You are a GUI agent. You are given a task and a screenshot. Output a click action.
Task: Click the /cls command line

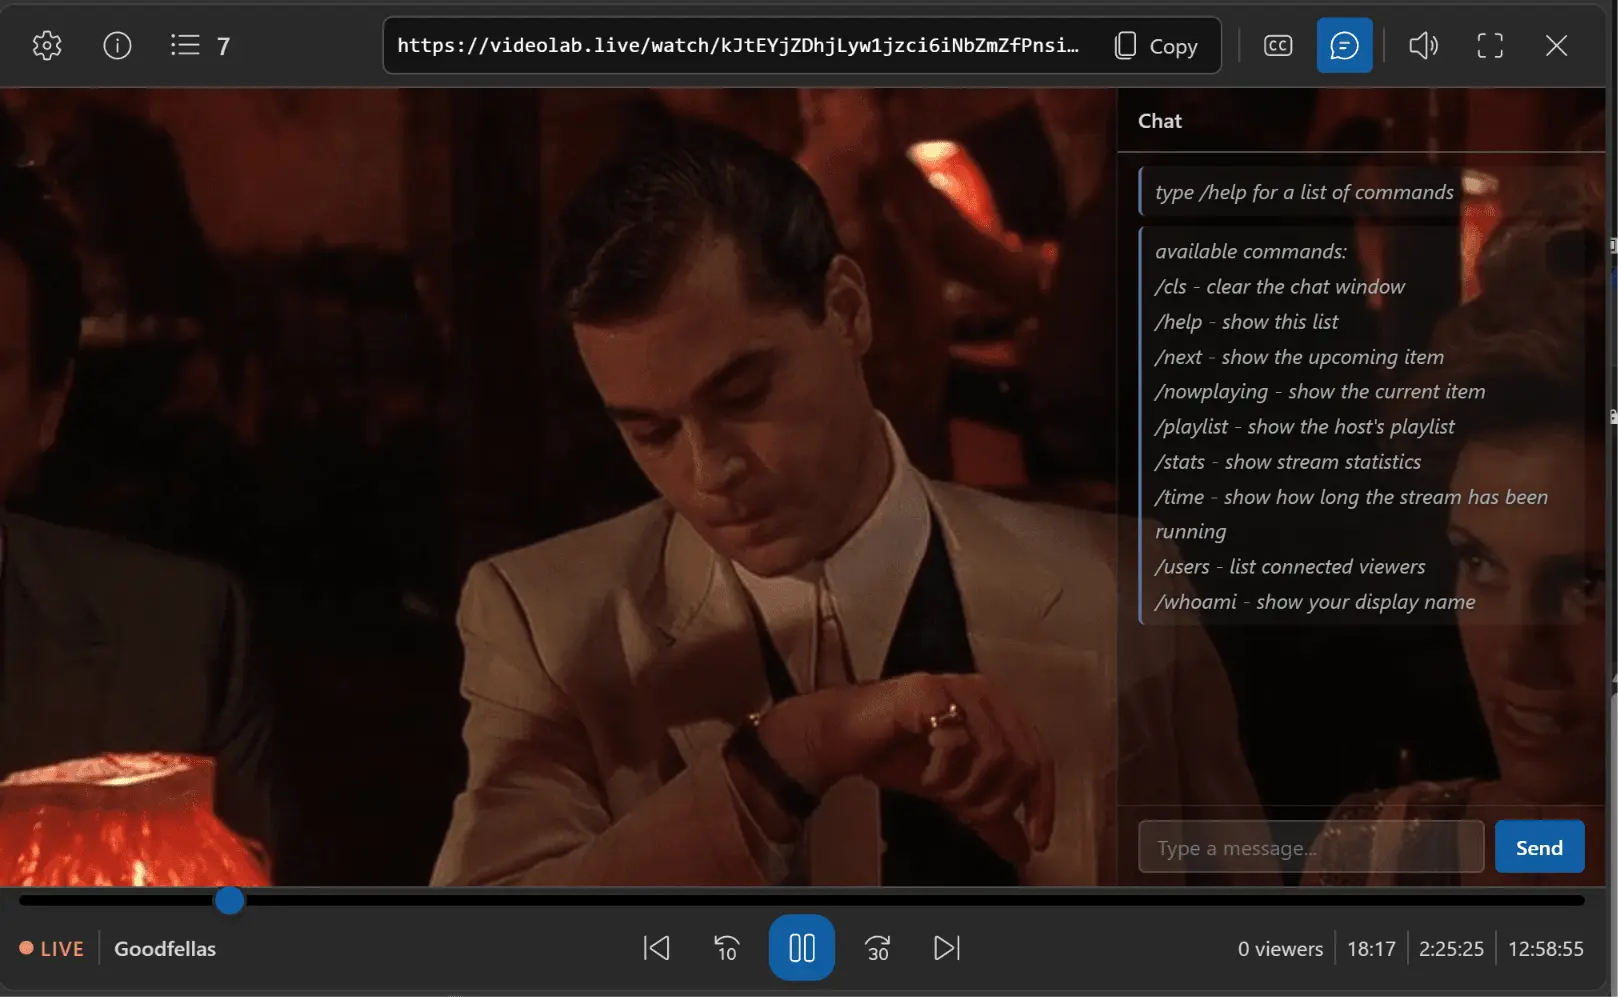[1279, 287]
